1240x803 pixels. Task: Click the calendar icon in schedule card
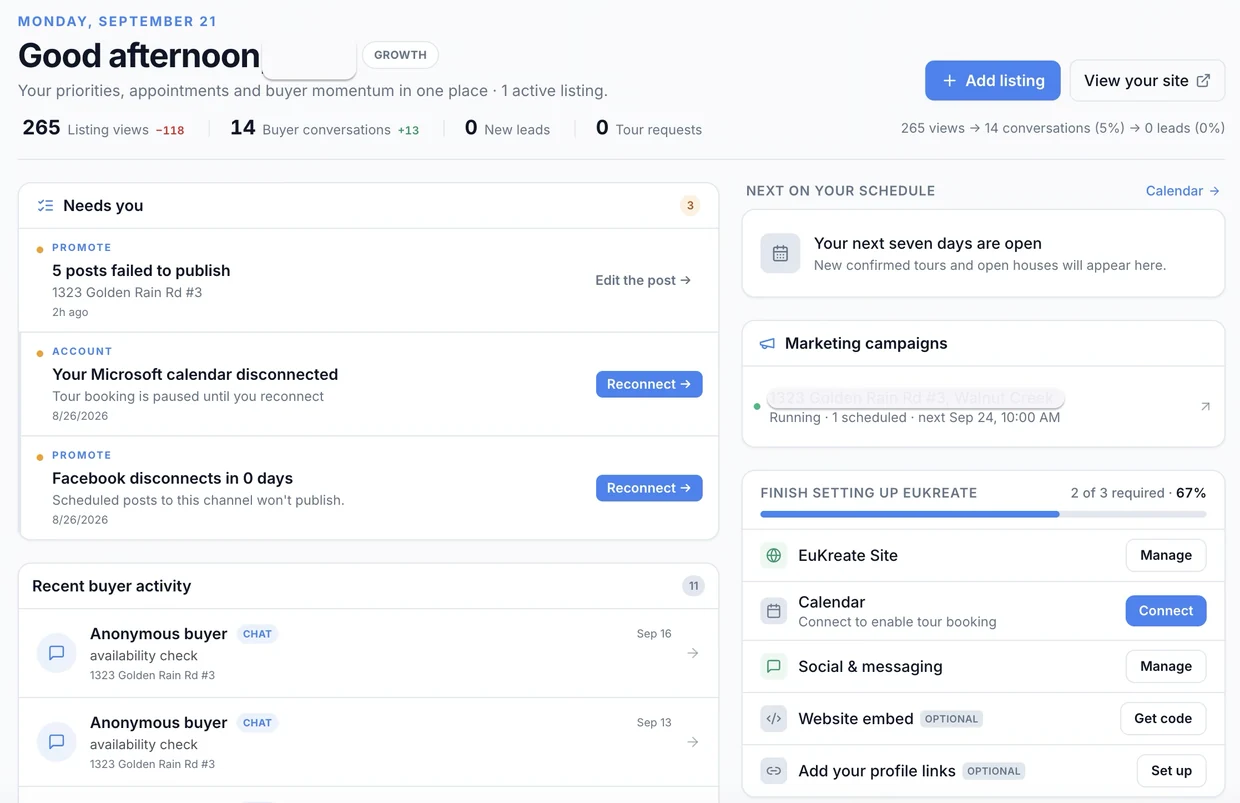click(x=780, y=253)
